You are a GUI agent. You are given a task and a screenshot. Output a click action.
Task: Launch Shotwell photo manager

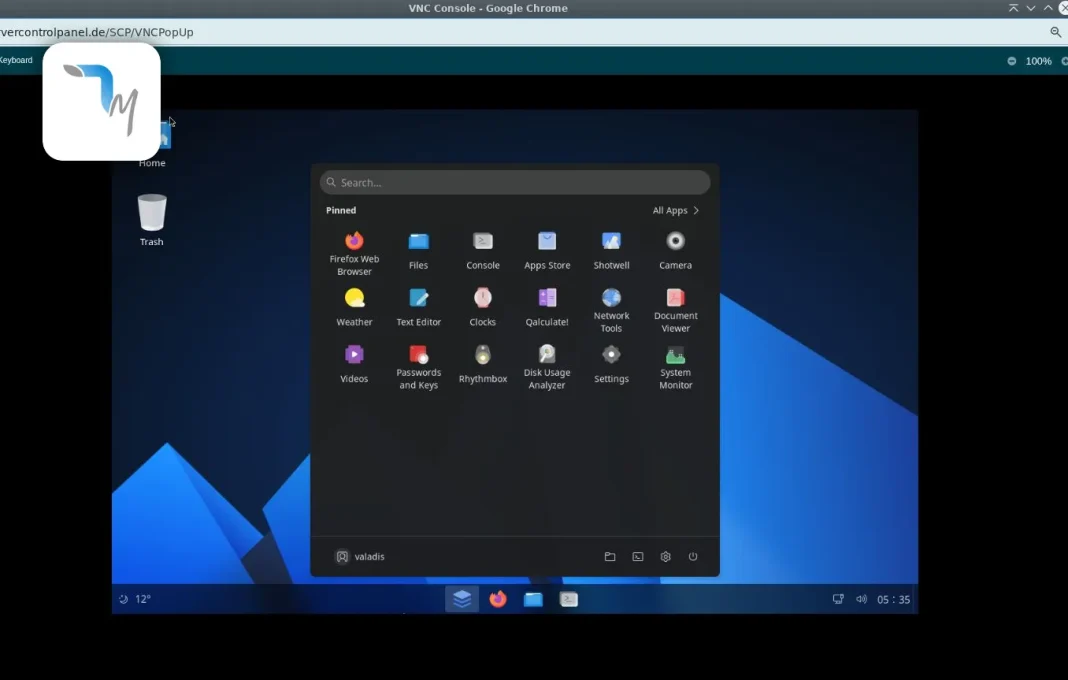tap(611, 252)
